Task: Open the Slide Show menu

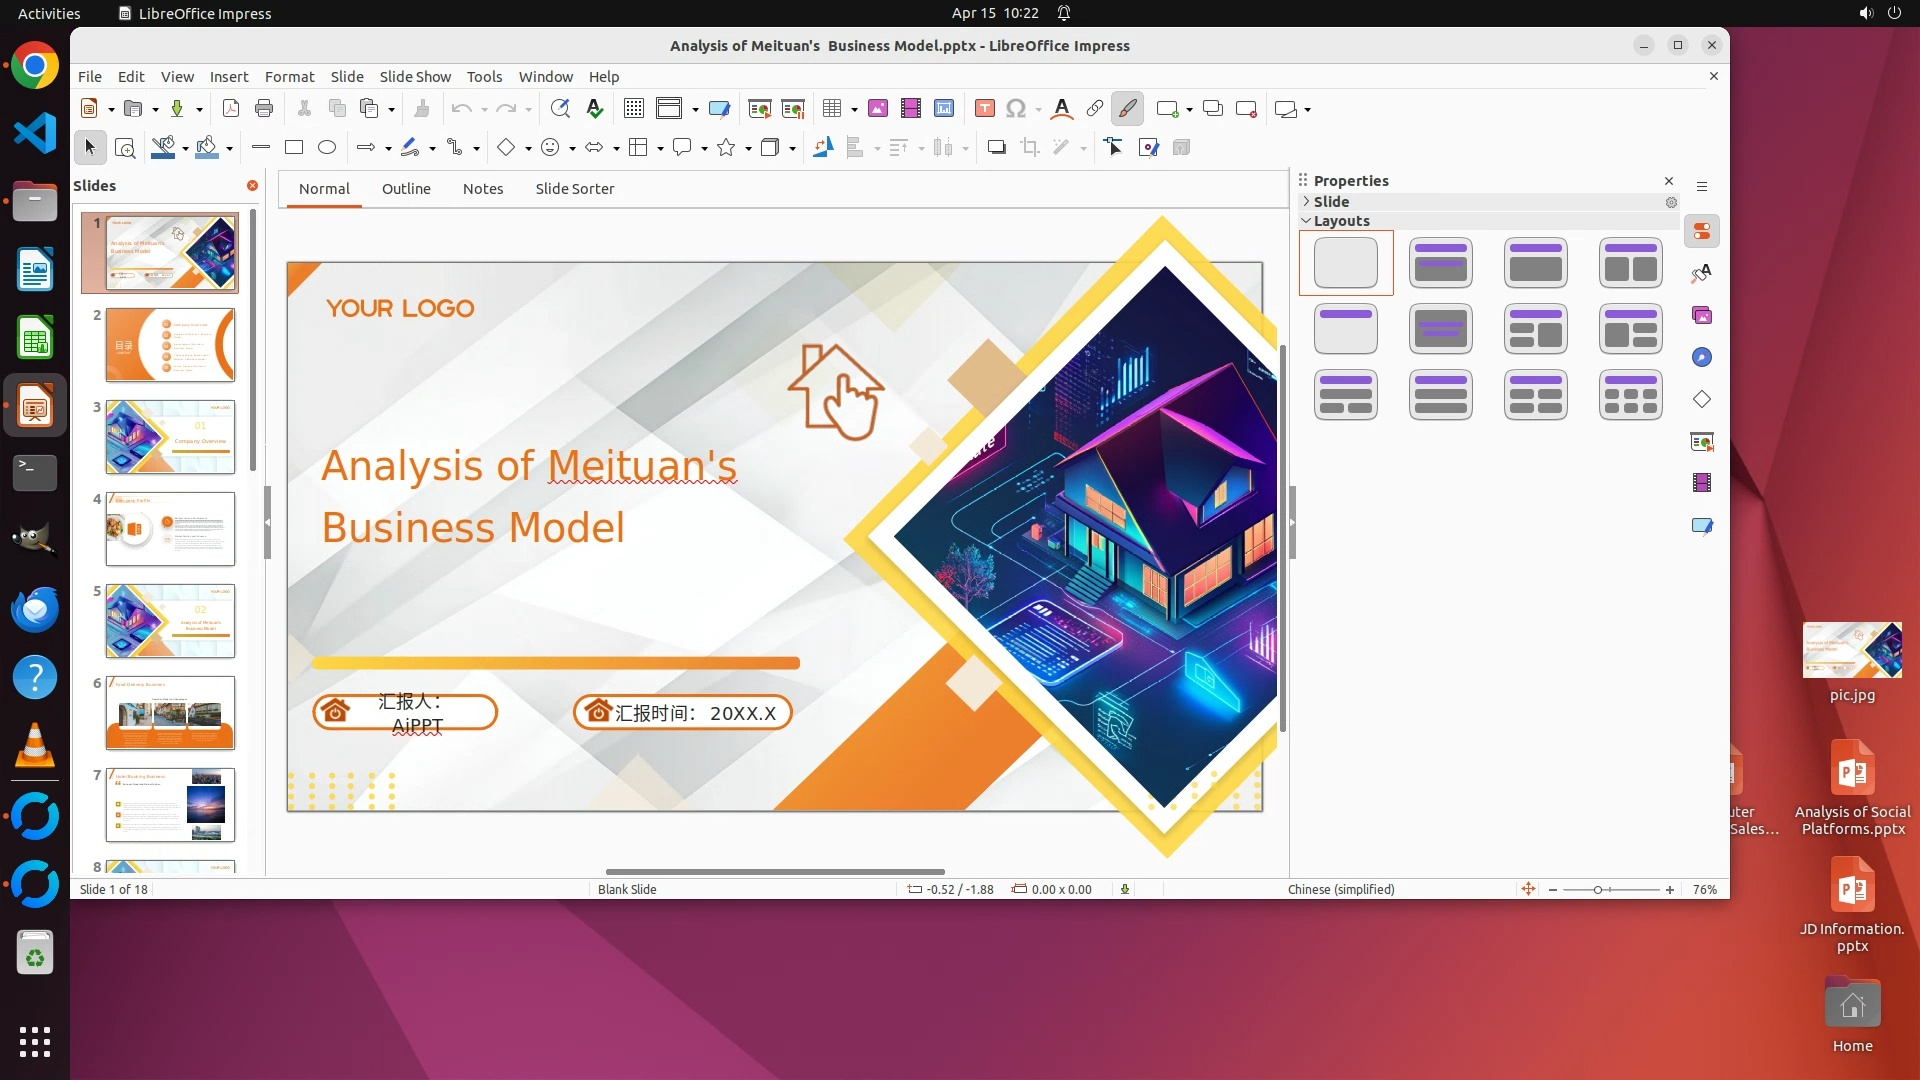Action: (x=415, y=77)
